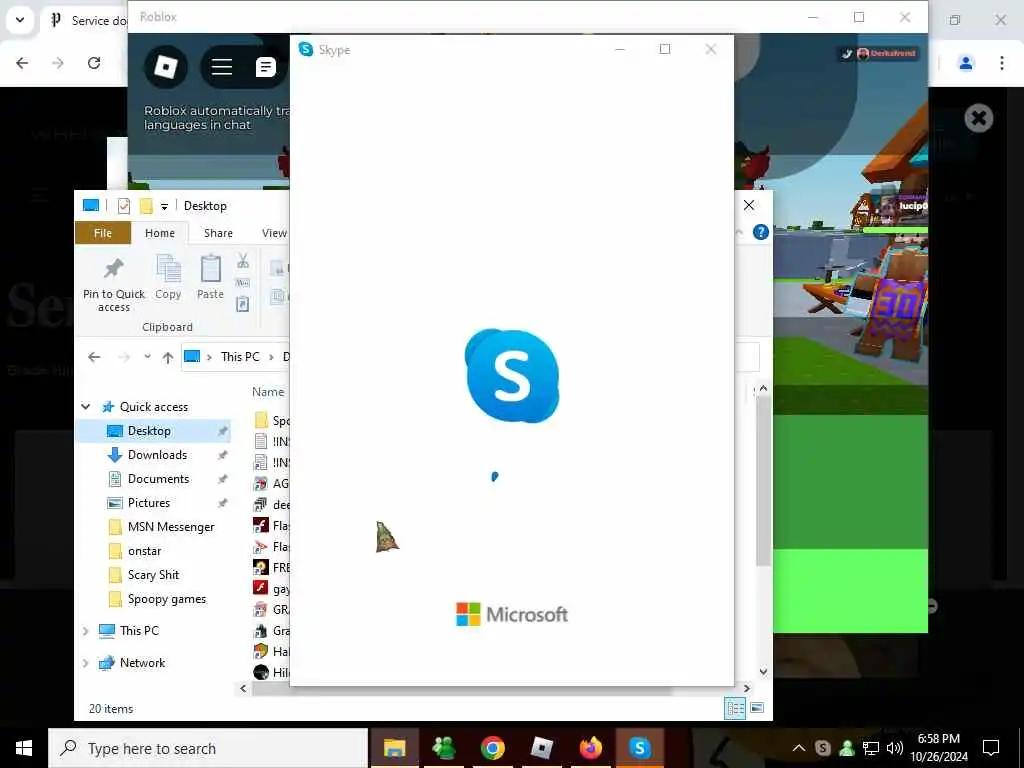Click the taskbar search box
This screenshot has width=1024, height=768.
point(208,748)
